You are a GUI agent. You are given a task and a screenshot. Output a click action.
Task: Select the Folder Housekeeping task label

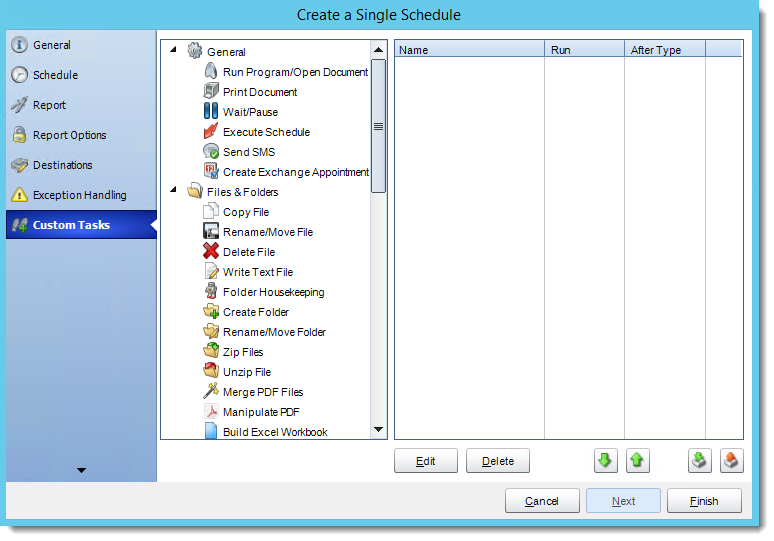pyautogui.click(x=273, y=292)
